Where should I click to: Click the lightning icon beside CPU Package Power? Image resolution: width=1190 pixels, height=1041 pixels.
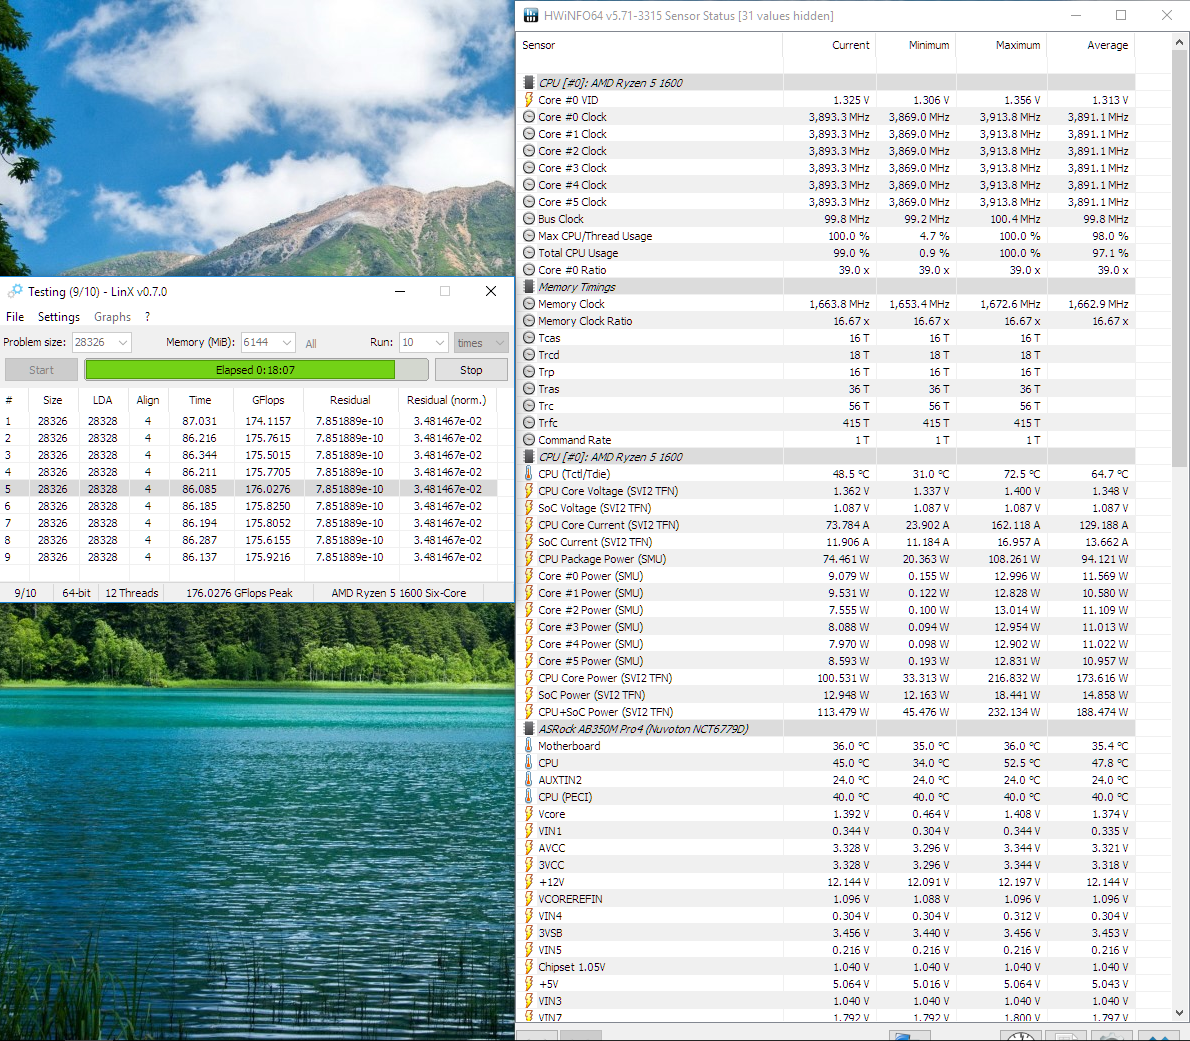point(529,559)
